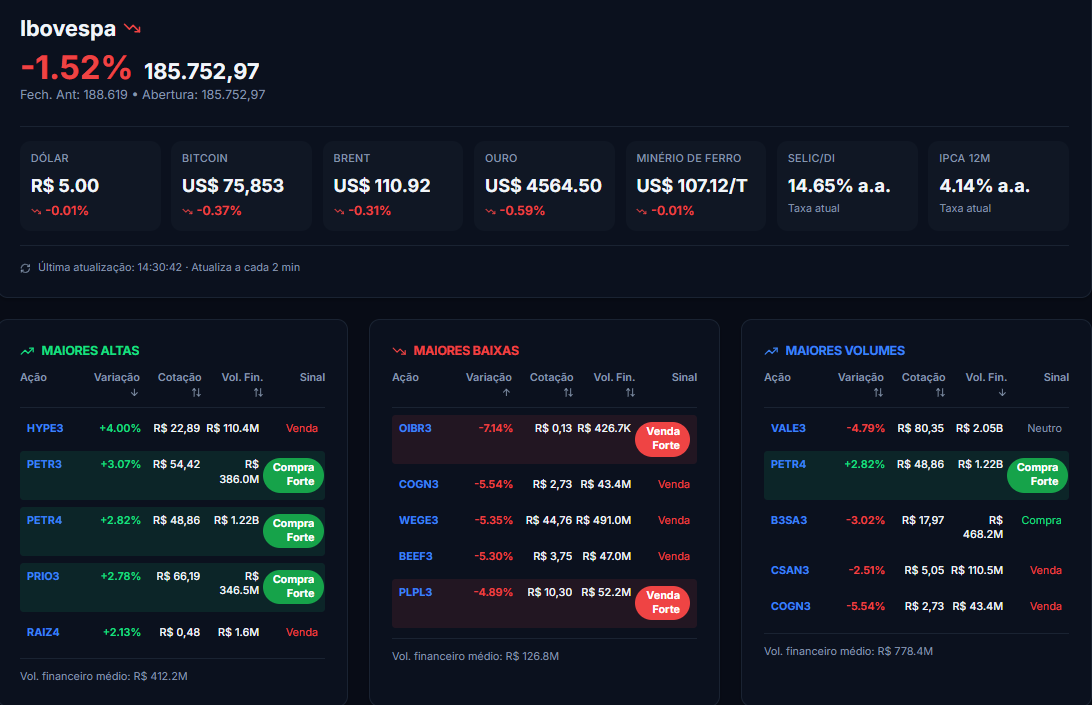Open the OURO US$ 4564.50 card
Screen dimensions: 1092x705
point(545,186)
